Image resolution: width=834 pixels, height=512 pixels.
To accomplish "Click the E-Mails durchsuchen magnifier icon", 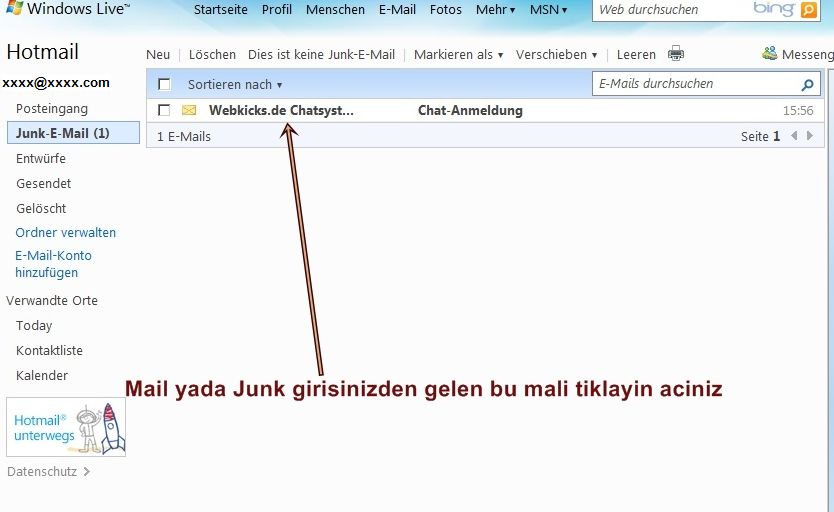I will (x=807, y=85).
